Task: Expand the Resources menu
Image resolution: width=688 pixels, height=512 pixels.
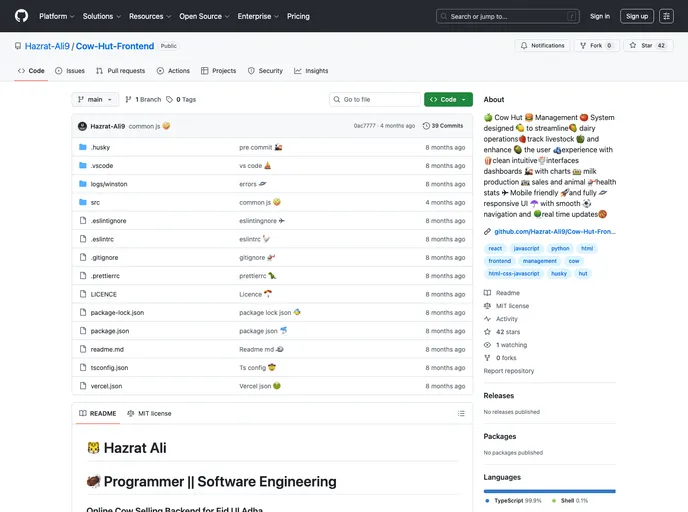Action: 150,16
